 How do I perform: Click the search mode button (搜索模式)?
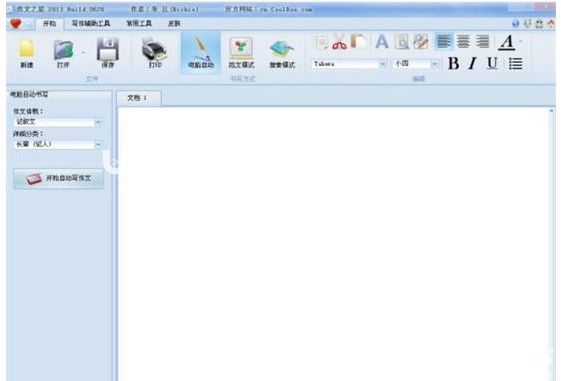[x=282, y=53]
